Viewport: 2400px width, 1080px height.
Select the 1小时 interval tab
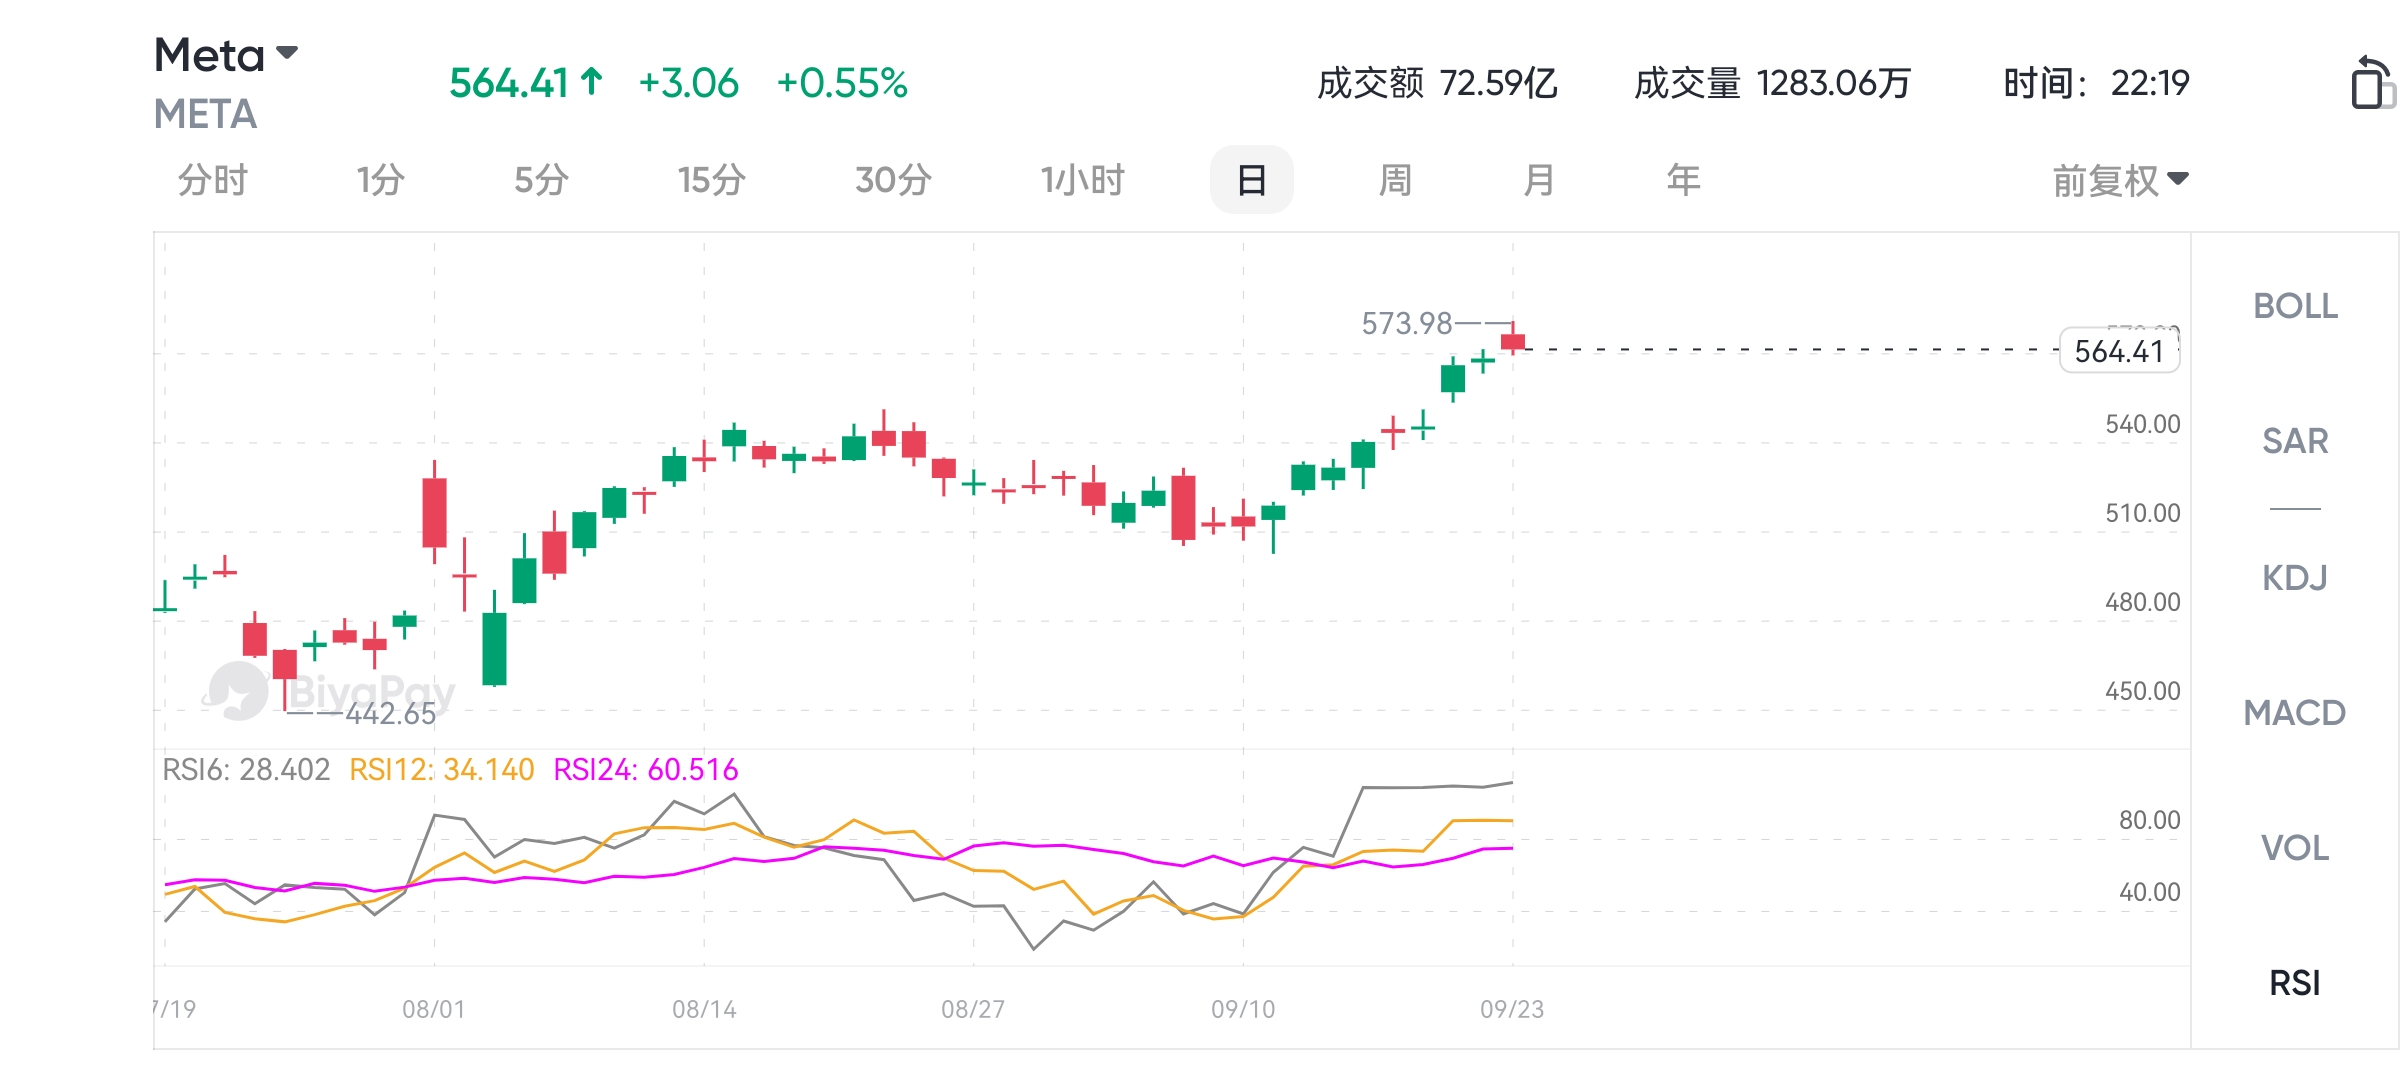[1082, 181]
